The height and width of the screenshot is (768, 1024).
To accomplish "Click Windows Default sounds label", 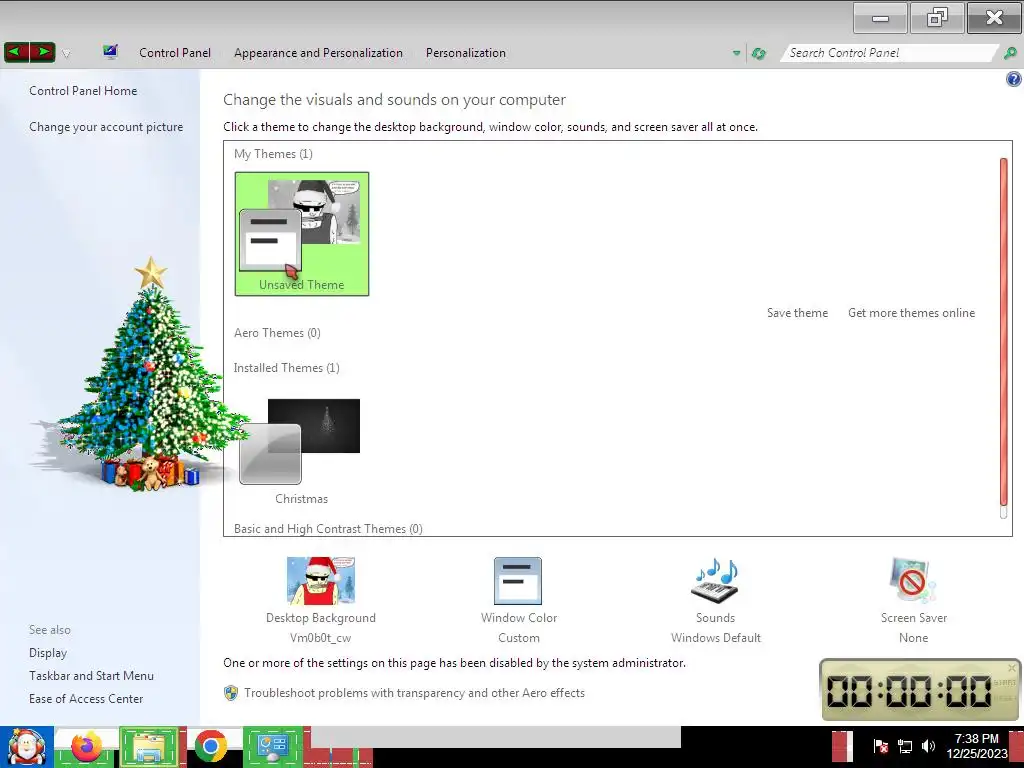I will pos(716,638).
